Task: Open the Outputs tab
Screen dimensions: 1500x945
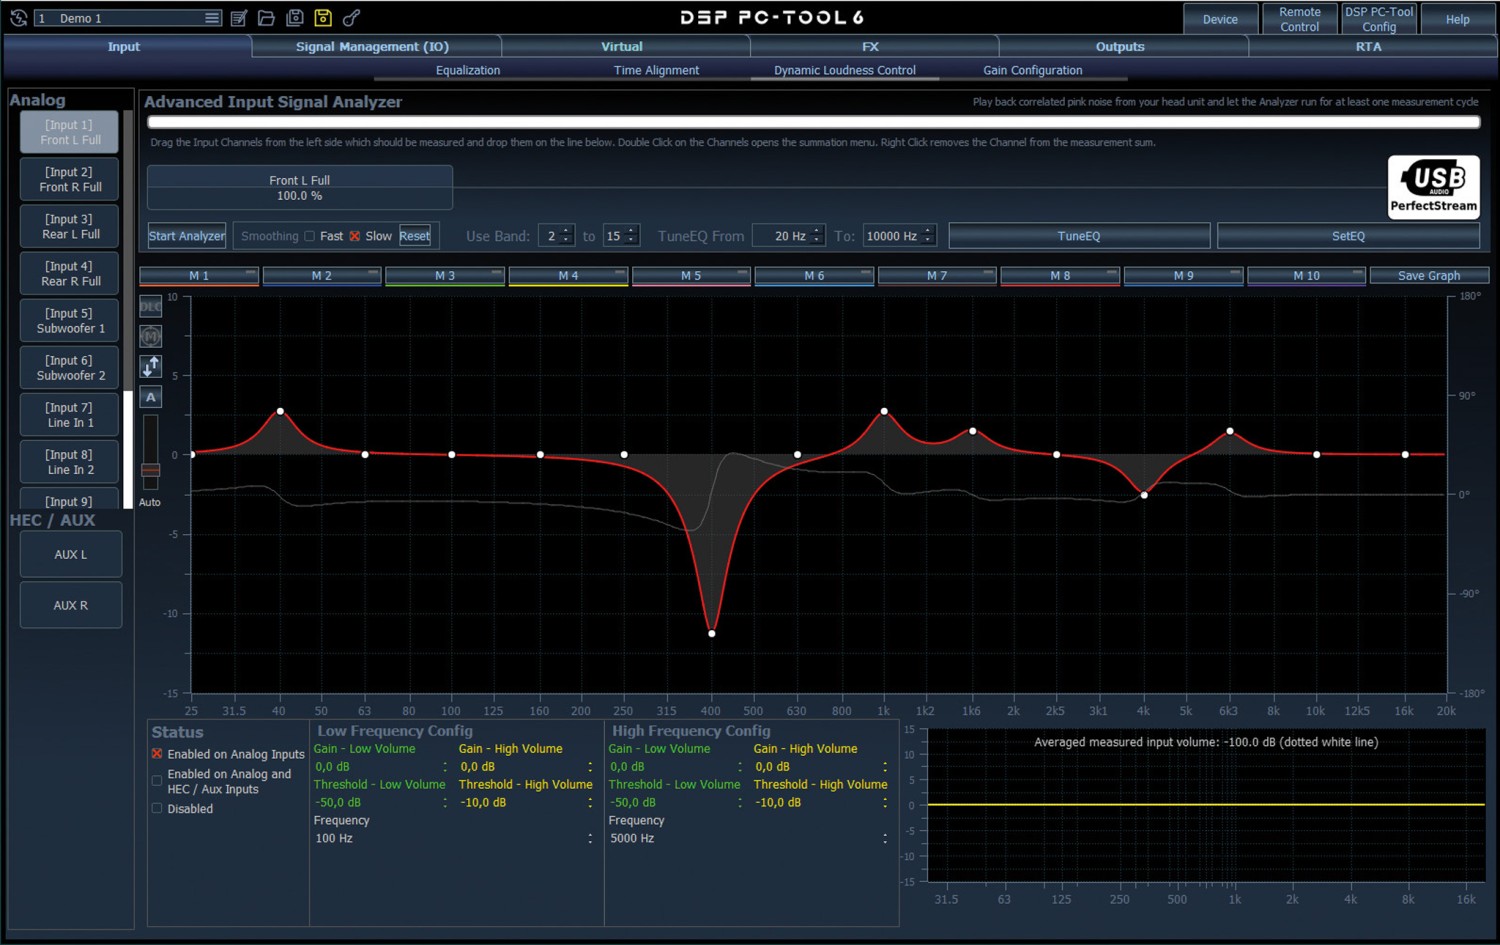Action: (1122, 47)
